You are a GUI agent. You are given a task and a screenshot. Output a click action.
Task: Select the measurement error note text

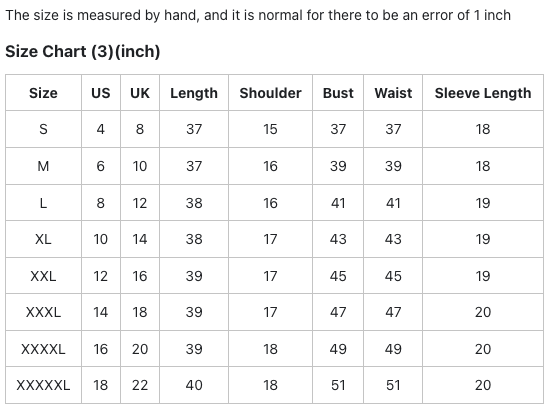(258, 15)
